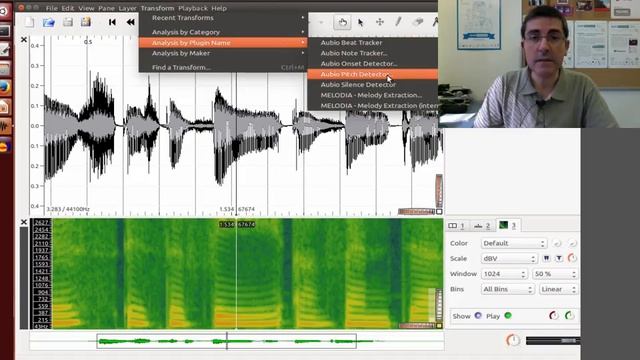Switch to layer tab 1

pyautogui.click(x=456, y=225)
